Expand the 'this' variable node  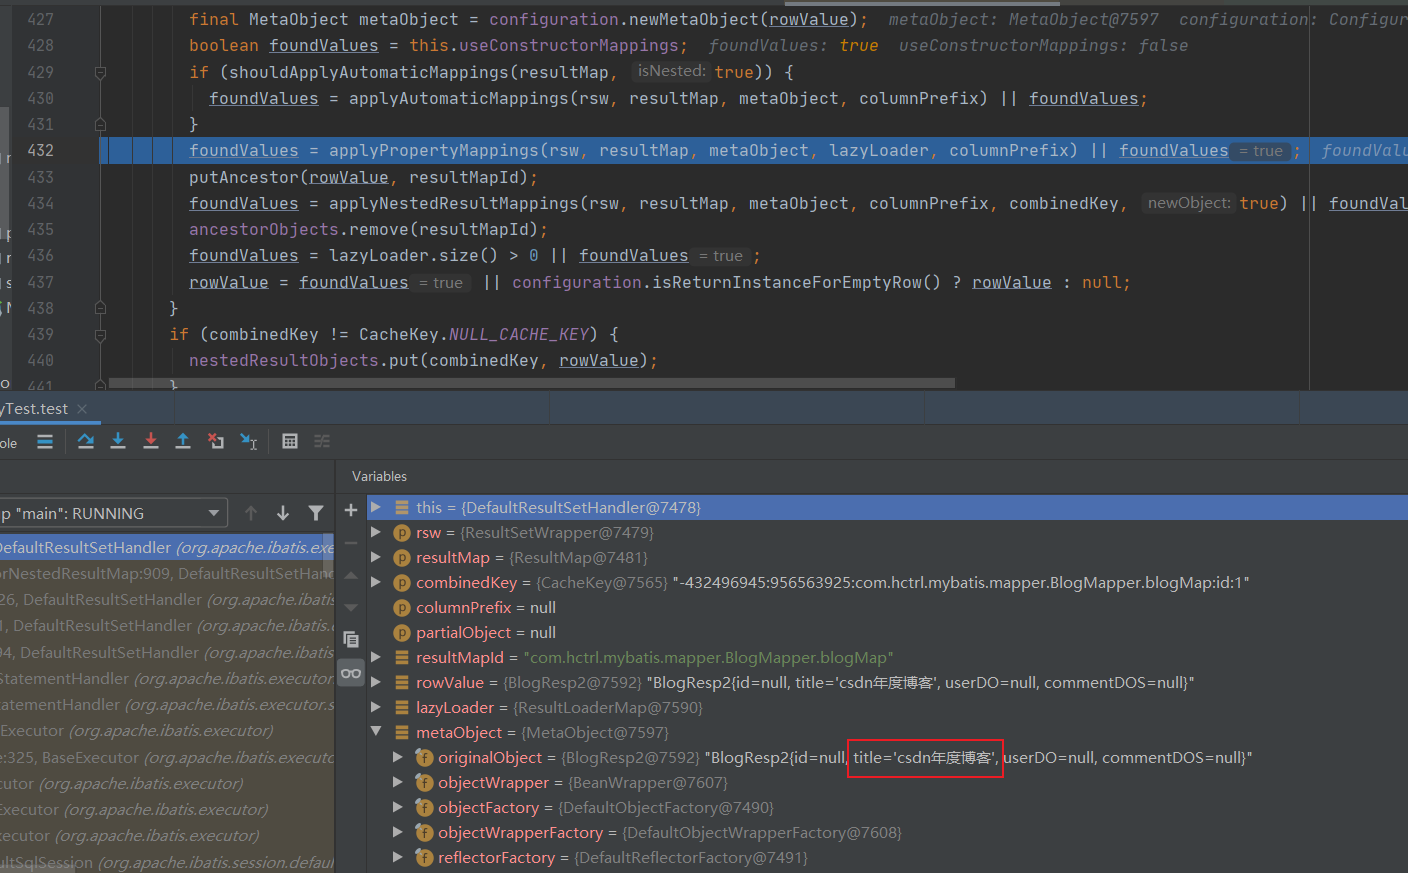click(376, 507)
